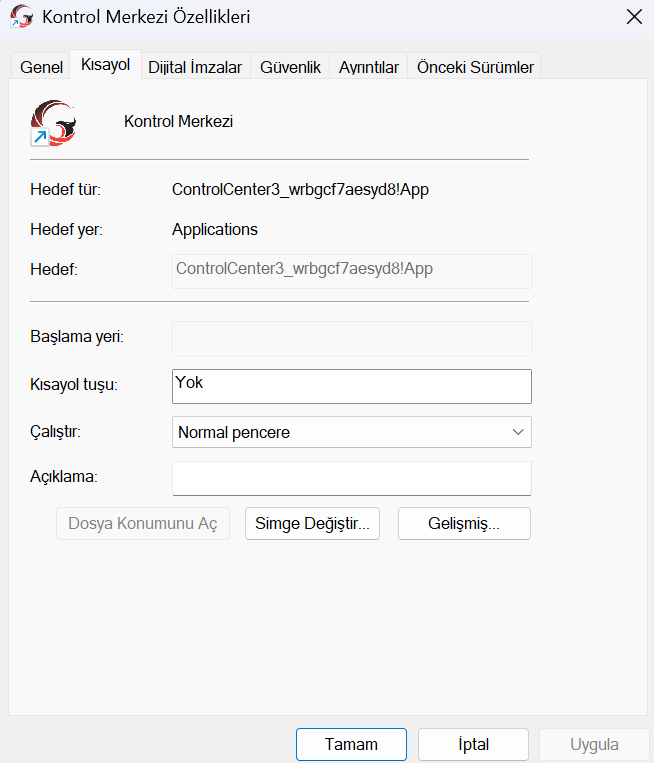The height and width of the screenshot is (763, 654).
Task: Cancel with the İptal button
Action: click(473, 745)
